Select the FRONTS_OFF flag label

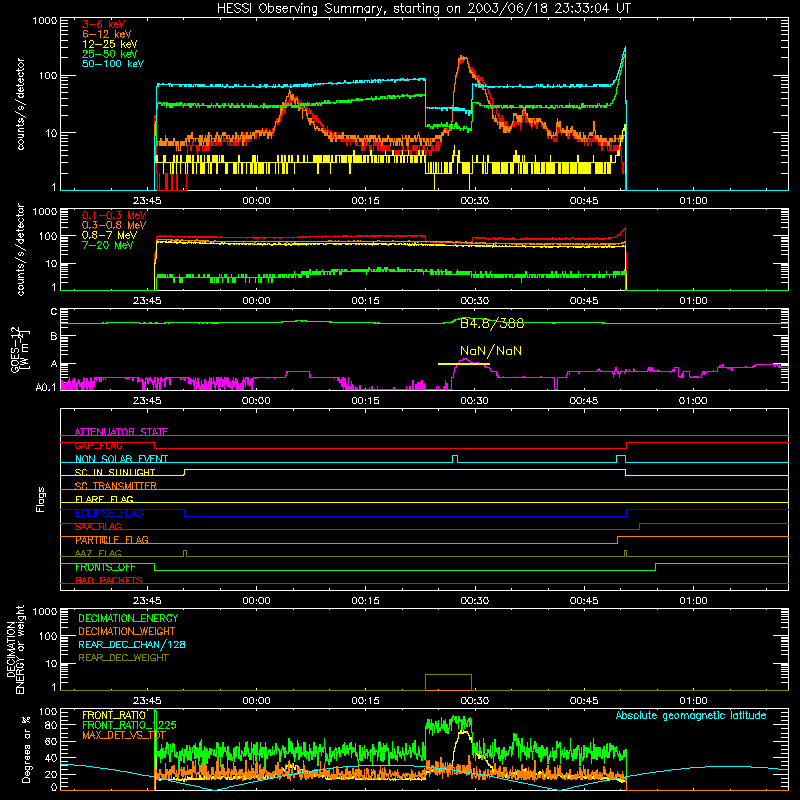coord(105,567)
